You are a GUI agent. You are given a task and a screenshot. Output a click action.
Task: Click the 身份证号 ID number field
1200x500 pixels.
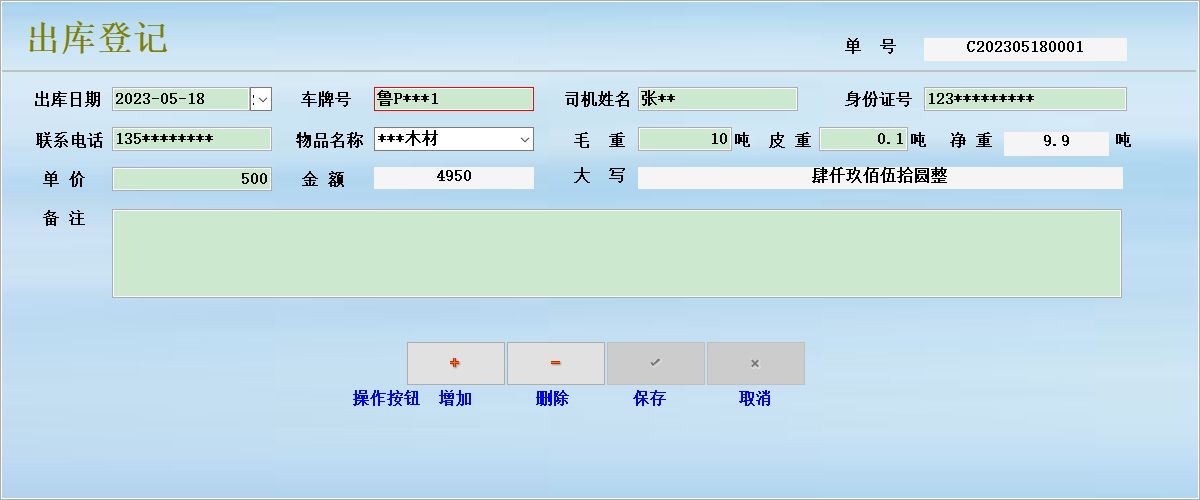[x=1025, y=99]
